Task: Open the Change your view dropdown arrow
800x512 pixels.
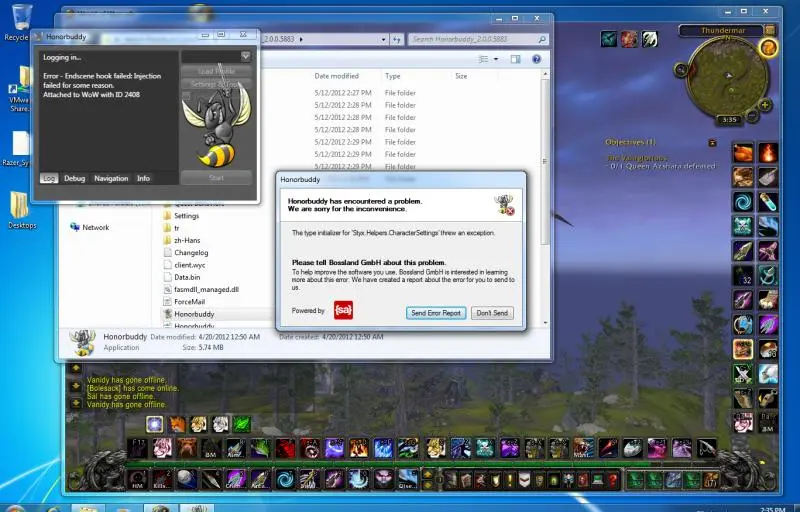Action: point(495,60)
